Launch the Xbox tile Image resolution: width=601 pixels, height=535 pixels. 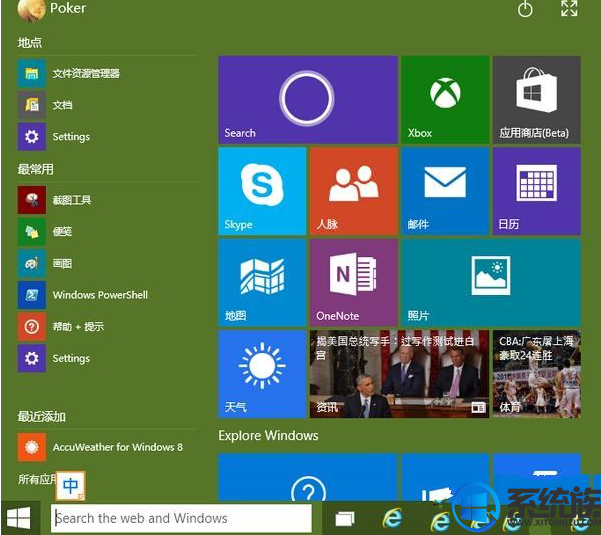445,100
